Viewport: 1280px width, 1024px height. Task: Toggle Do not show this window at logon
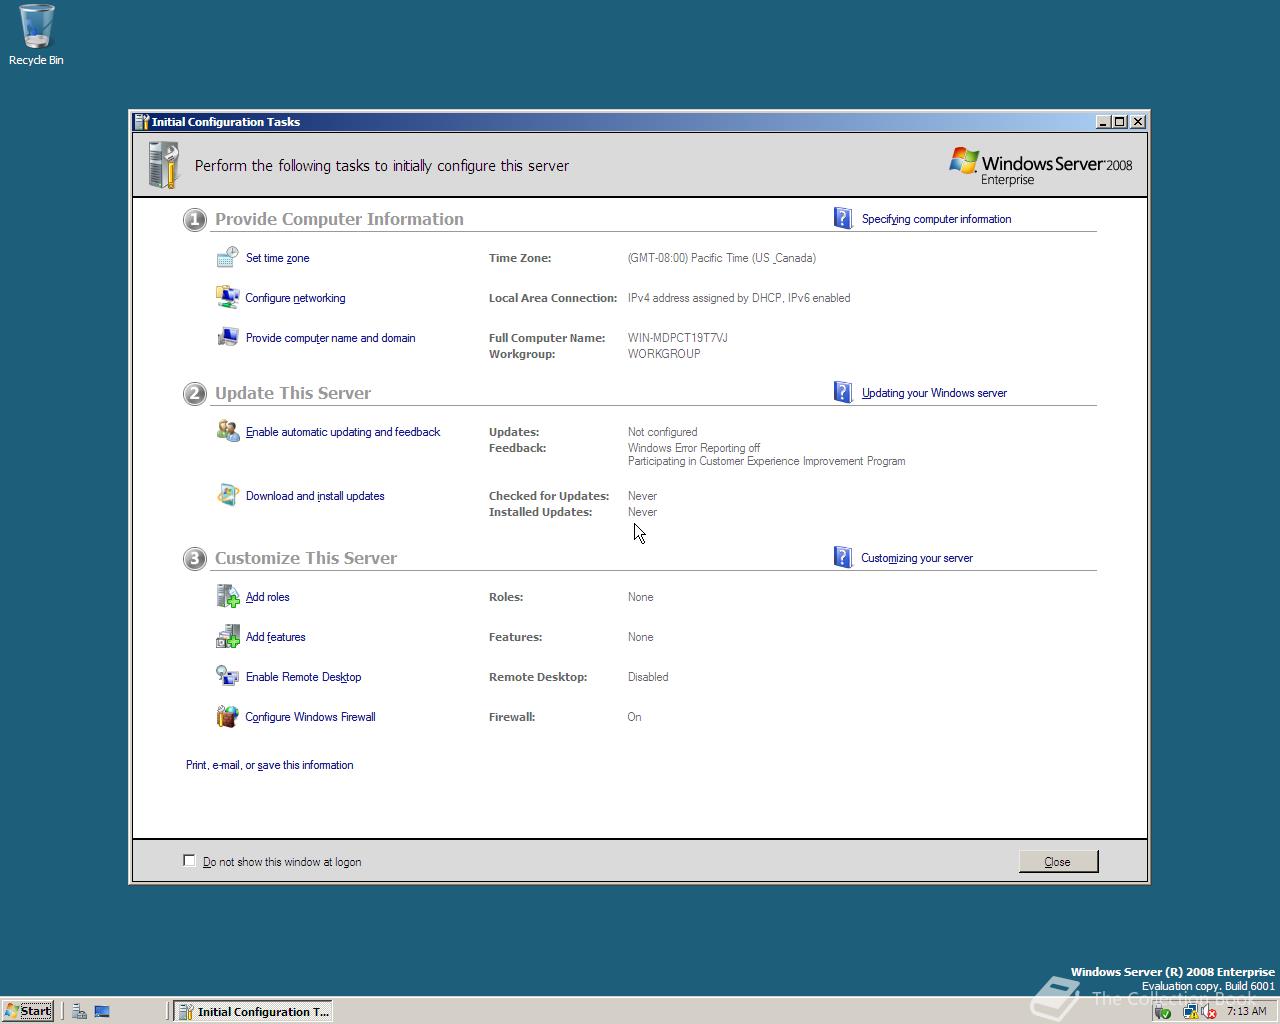point(189,860)
